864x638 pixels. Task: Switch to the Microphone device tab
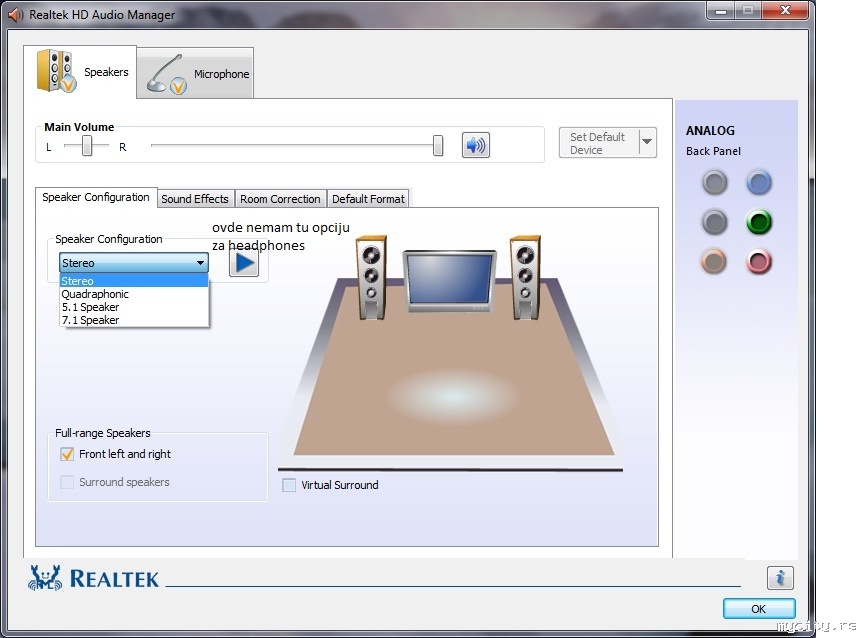click(x=196, y=73)
